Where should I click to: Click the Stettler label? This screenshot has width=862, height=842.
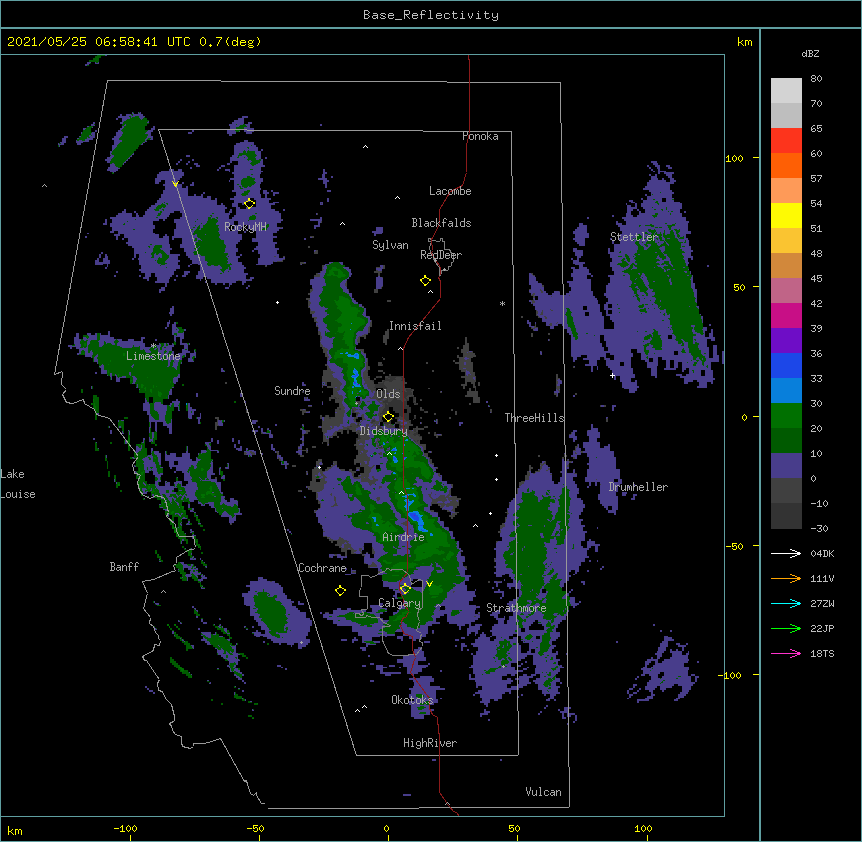point(634,237)
